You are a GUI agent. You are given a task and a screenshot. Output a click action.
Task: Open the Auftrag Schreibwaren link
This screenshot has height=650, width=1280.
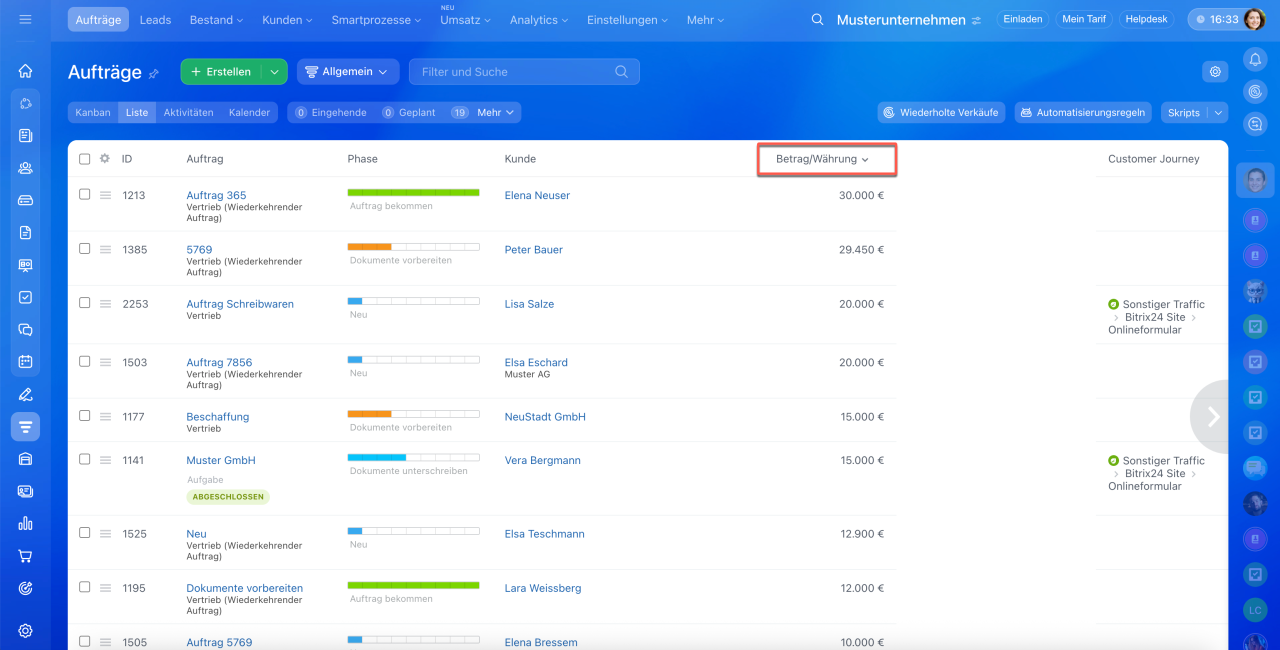coord(240,304)
